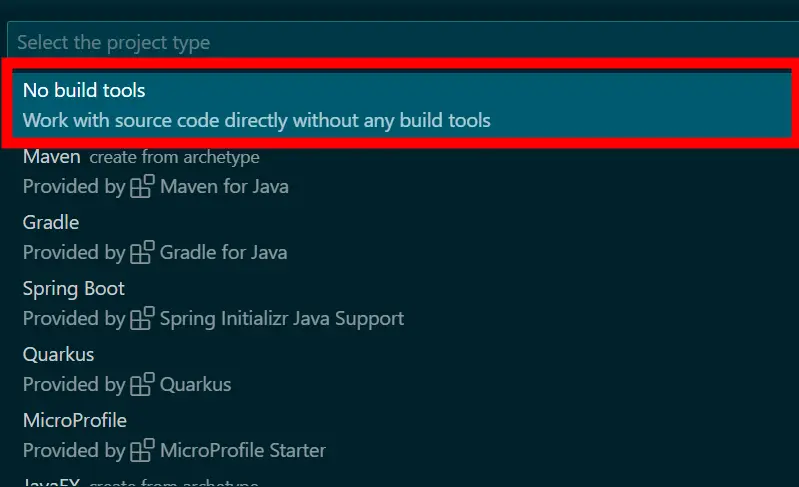Choose the Quarkus project type
Viewport: 799px width, 487px height.
click(x=58, y=354)
